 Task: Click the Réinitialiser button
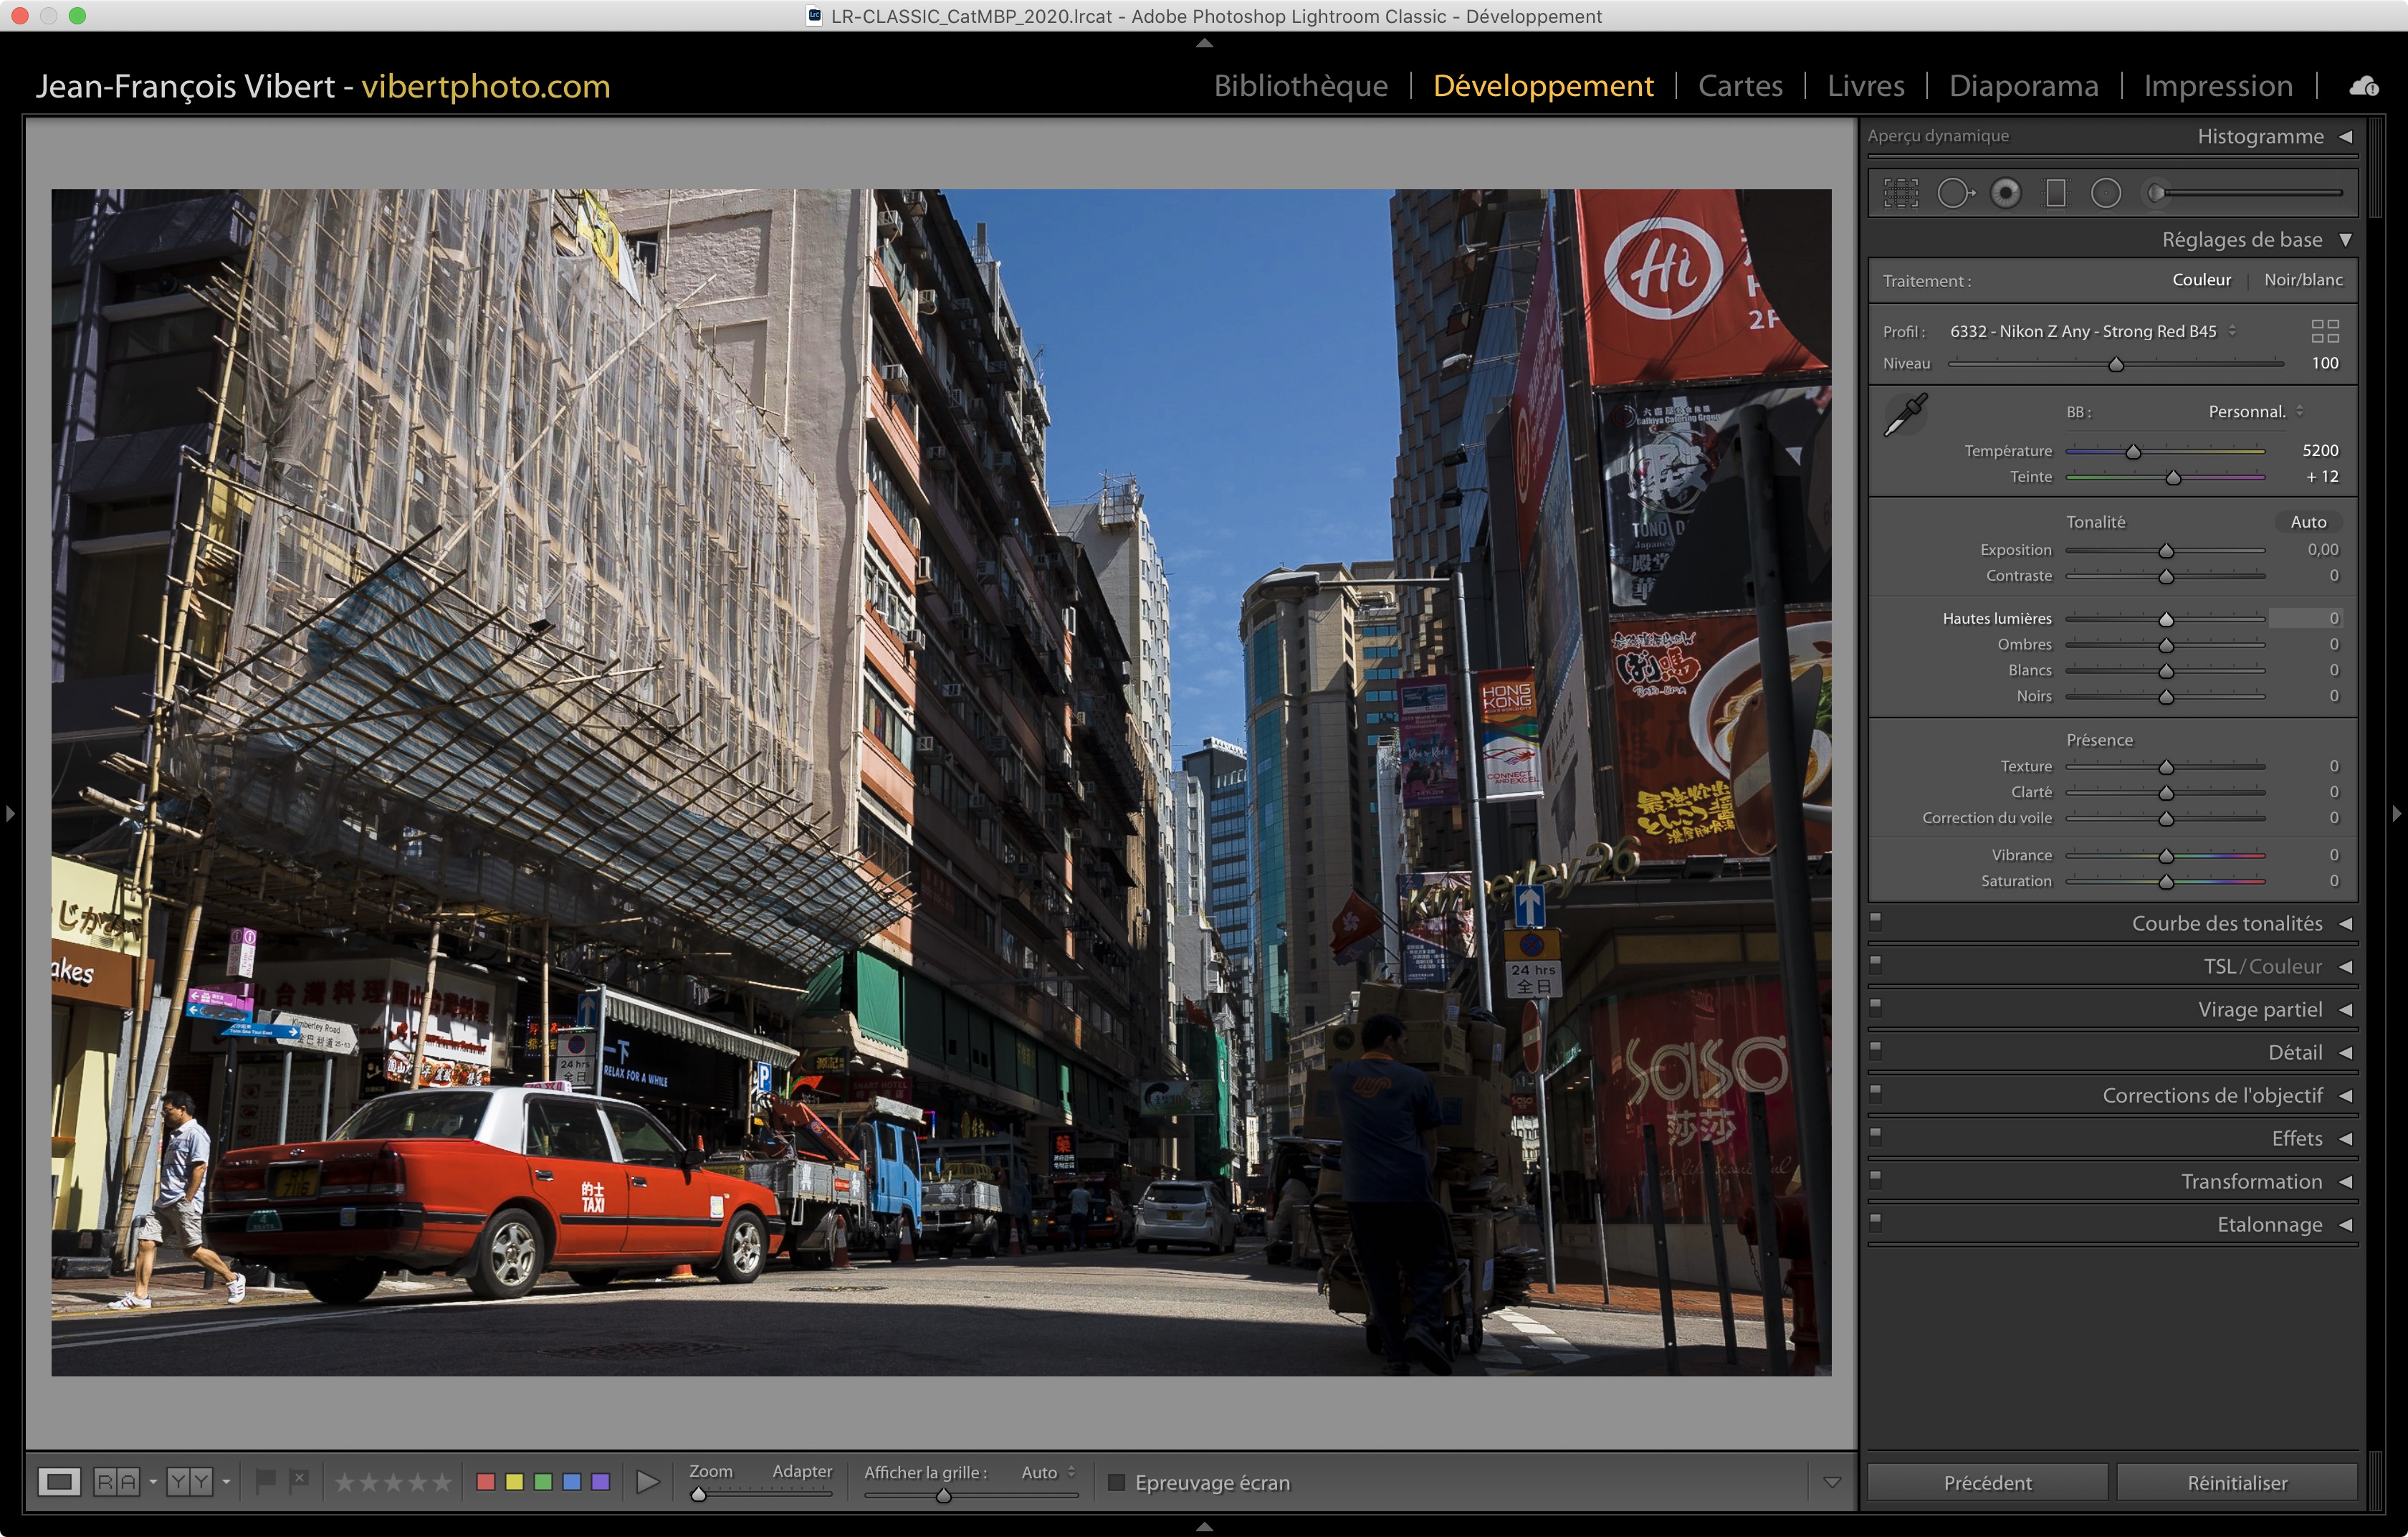2236,1482
